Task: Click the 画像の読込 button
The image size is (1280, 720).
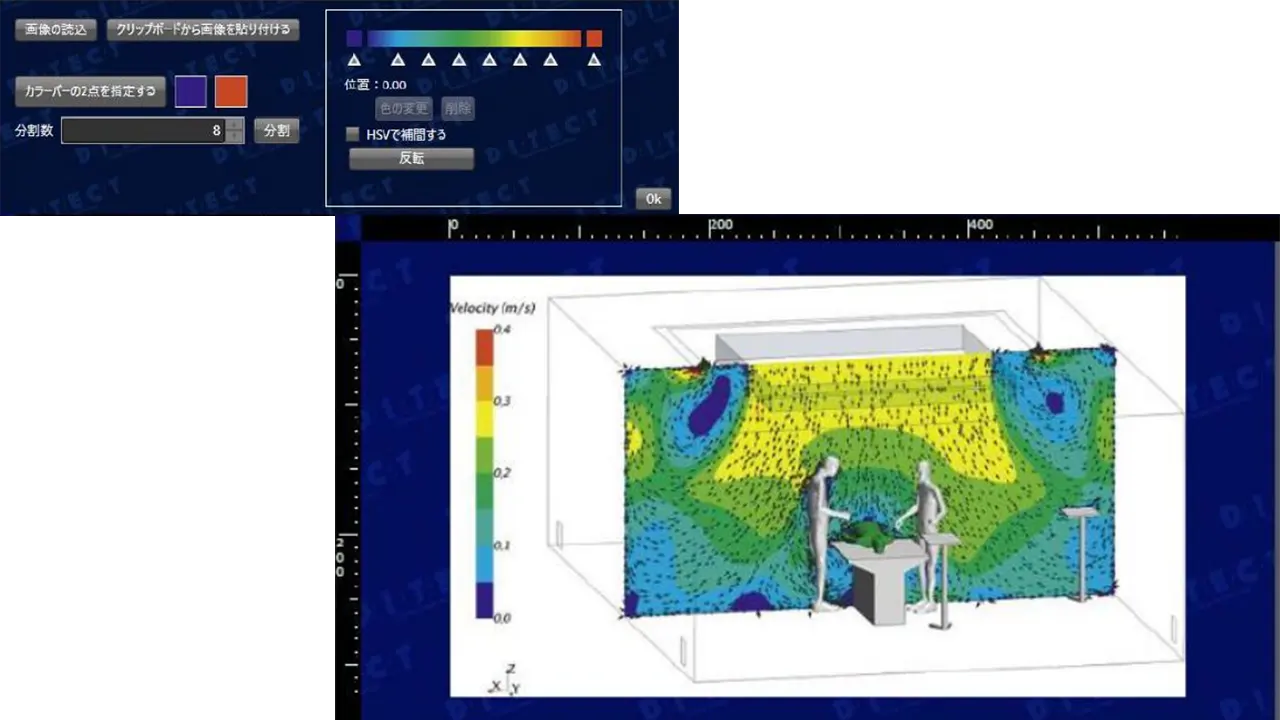Action: [x=56, y=30]
